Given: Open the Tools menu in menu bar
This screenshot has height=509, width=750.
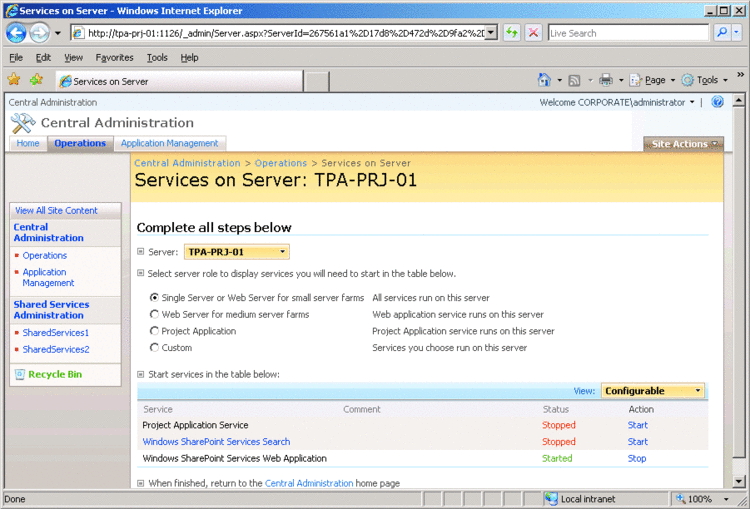Looking at the screenshot, I should pos(157,57).
